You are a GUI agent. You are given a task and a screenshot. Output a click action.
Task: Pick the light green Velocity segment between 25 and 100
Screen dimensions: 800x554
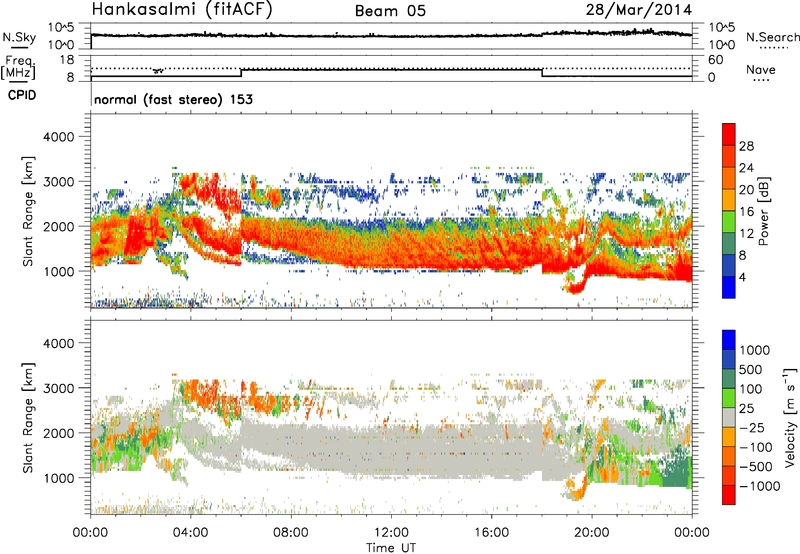click(729, 398)
